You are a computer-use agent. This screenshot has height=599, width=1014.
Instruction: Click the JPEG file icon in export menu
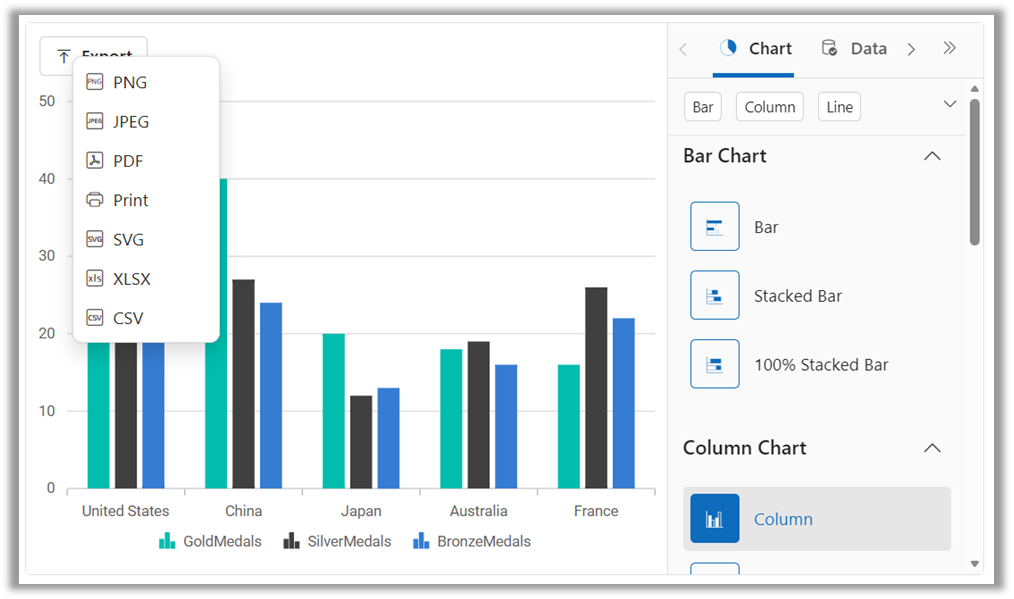click(x=94, y=121)
